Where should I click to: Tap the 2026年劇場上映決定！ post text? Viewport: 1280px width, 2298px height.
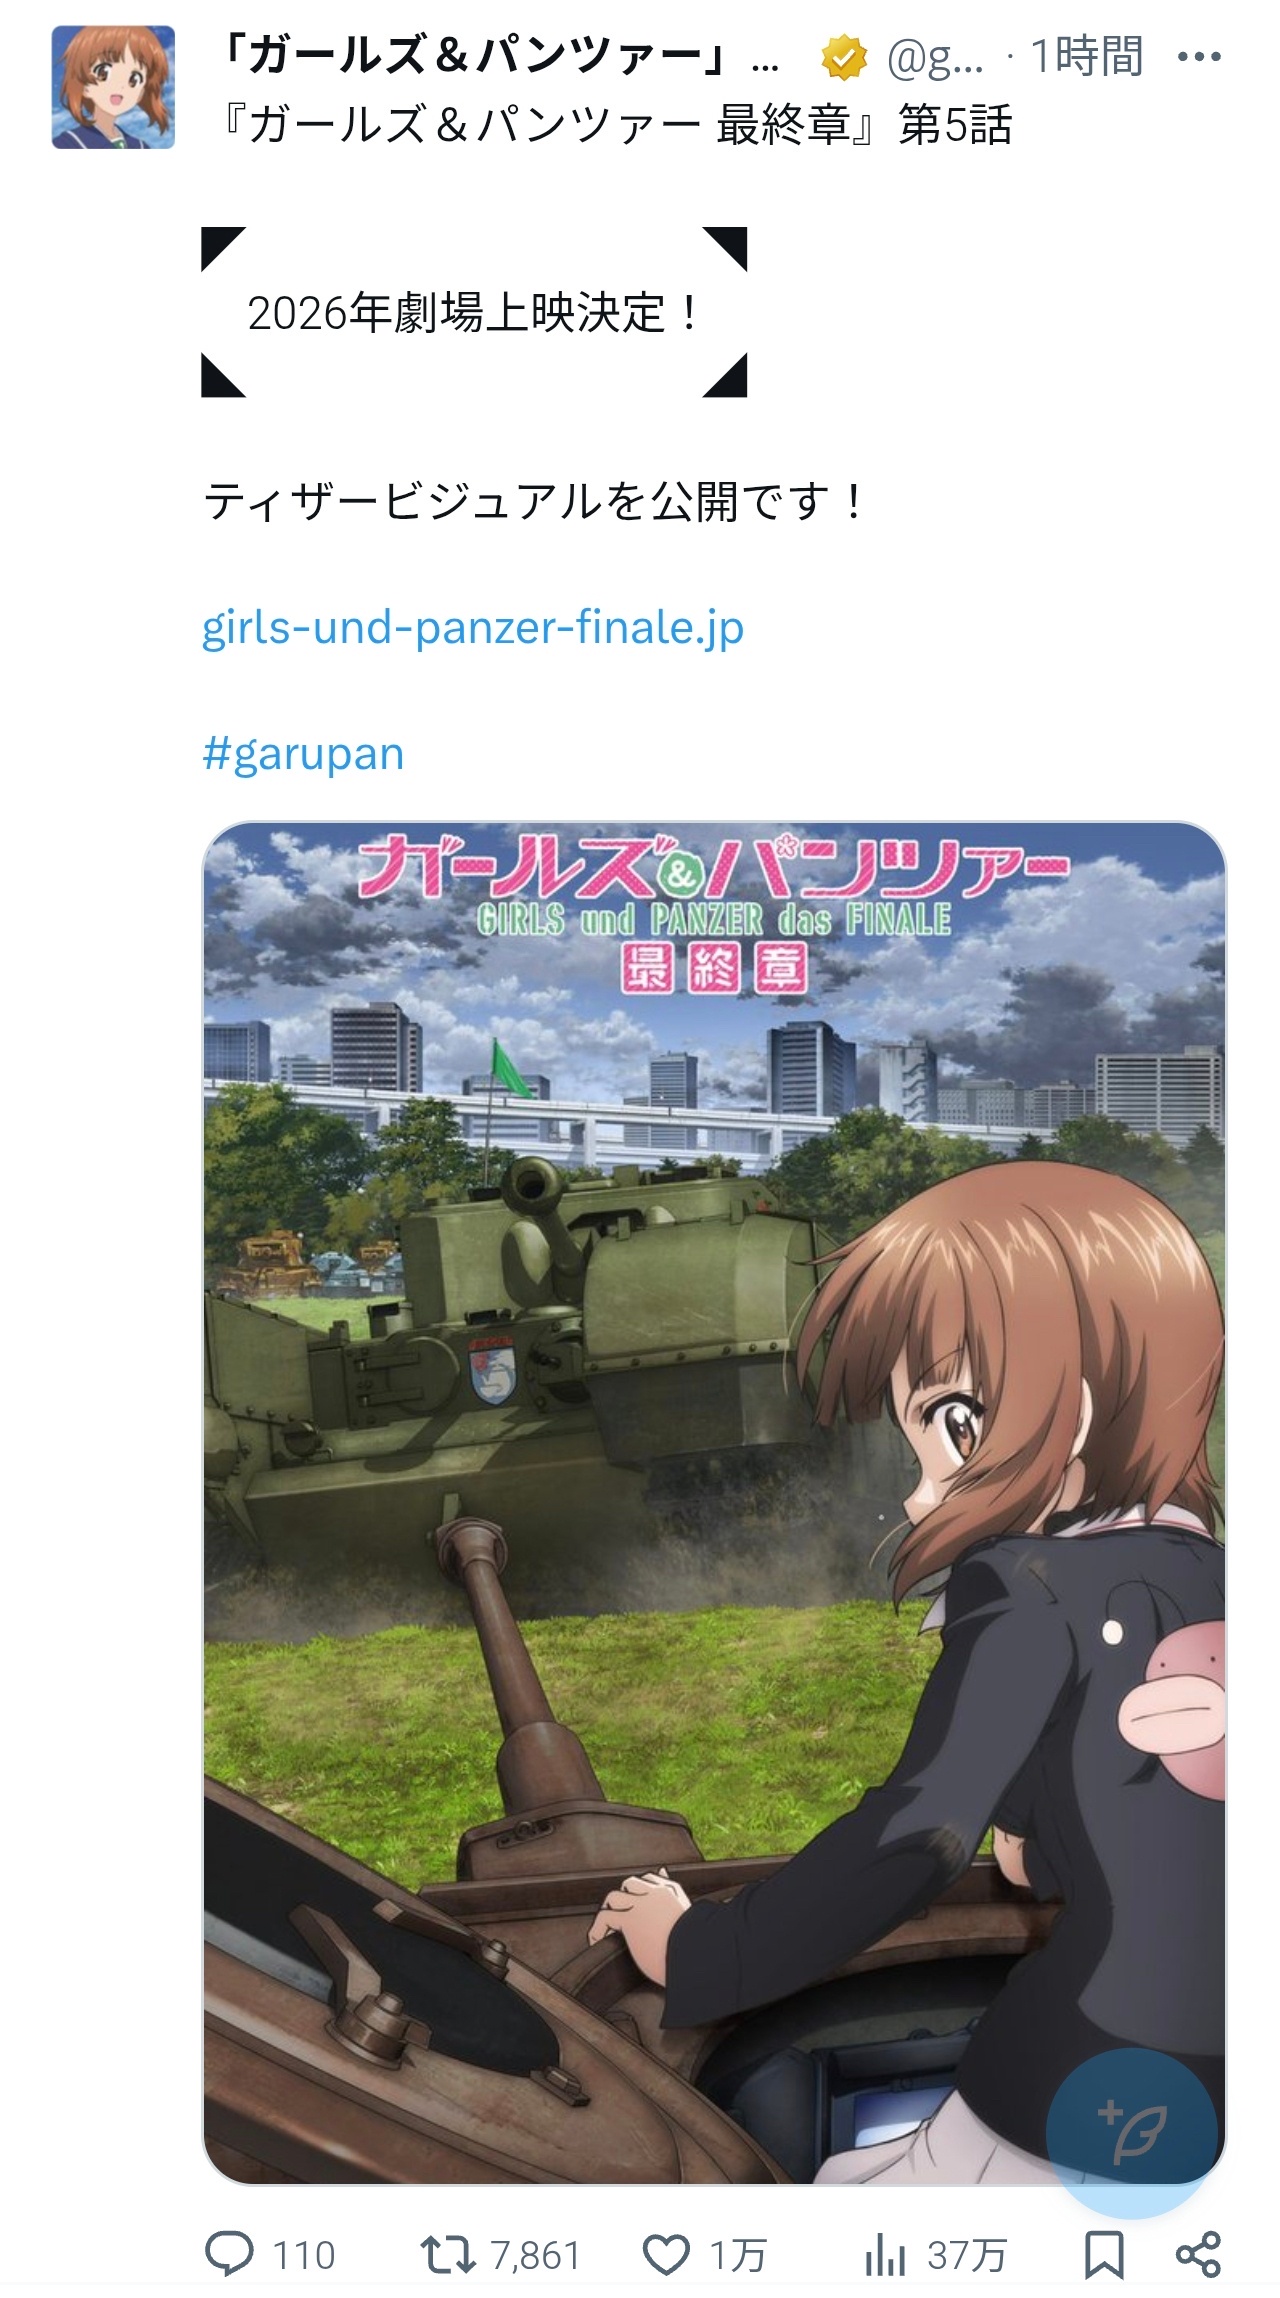[x=475, y=313]
